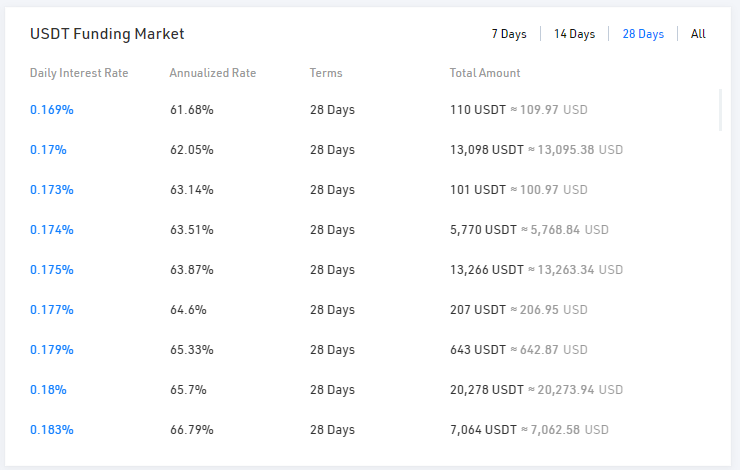Screen dimensions: 740x470
Task: Click the Annualized Rate column header
Action: [213, 73]
